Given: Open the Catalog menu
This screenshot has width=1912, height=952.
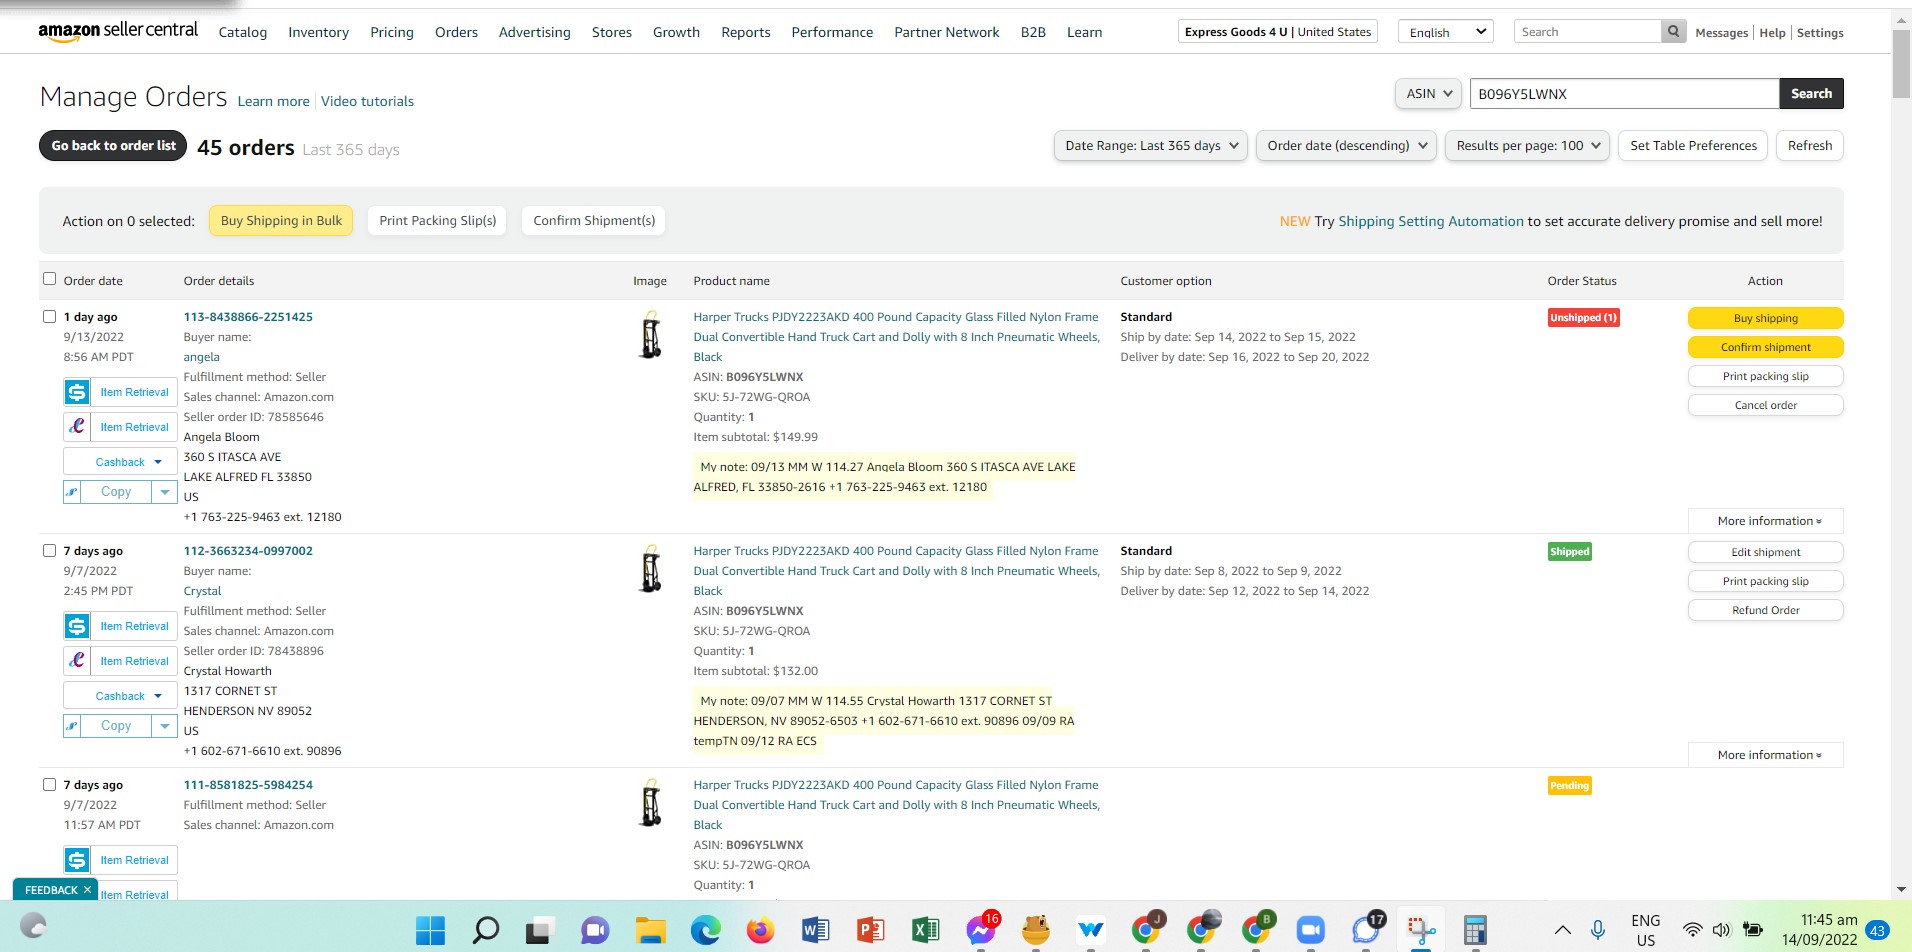Looking at the screenshot, I should click(243, 32).
